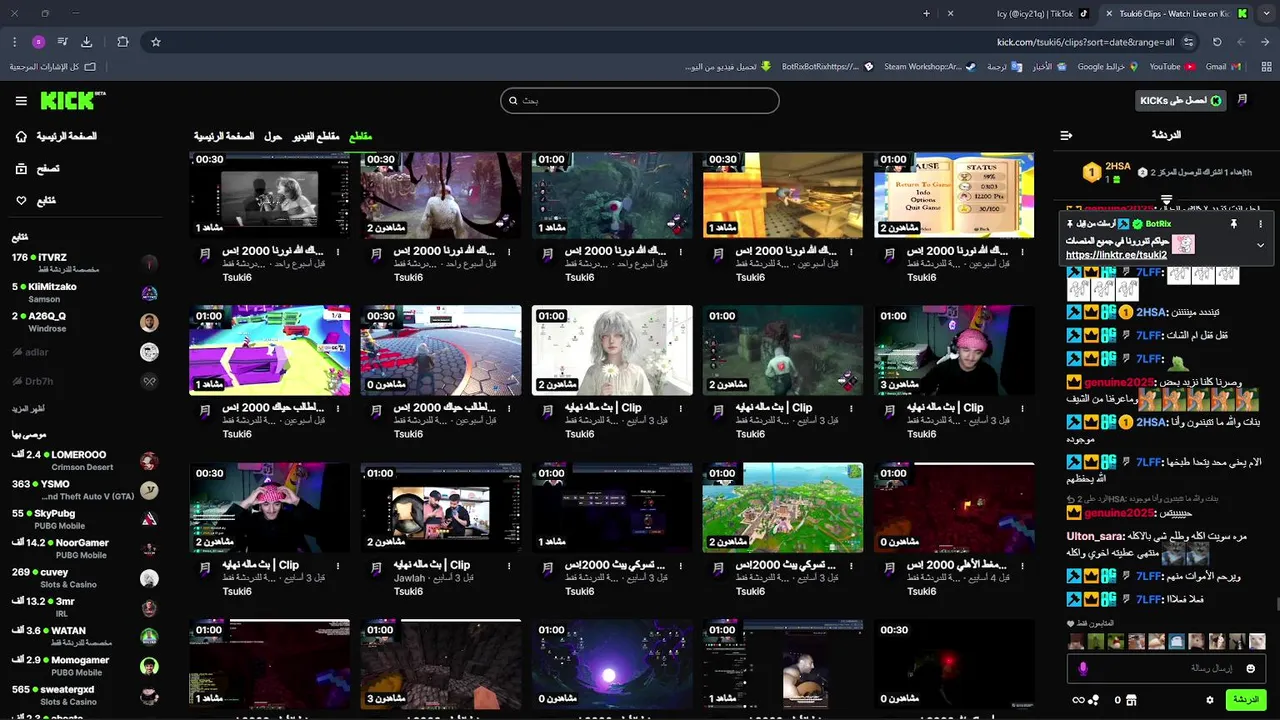Screen dimensions: 1280x720
Task: Open the sweatergxd recommended channel
Action: pos(85,695)
